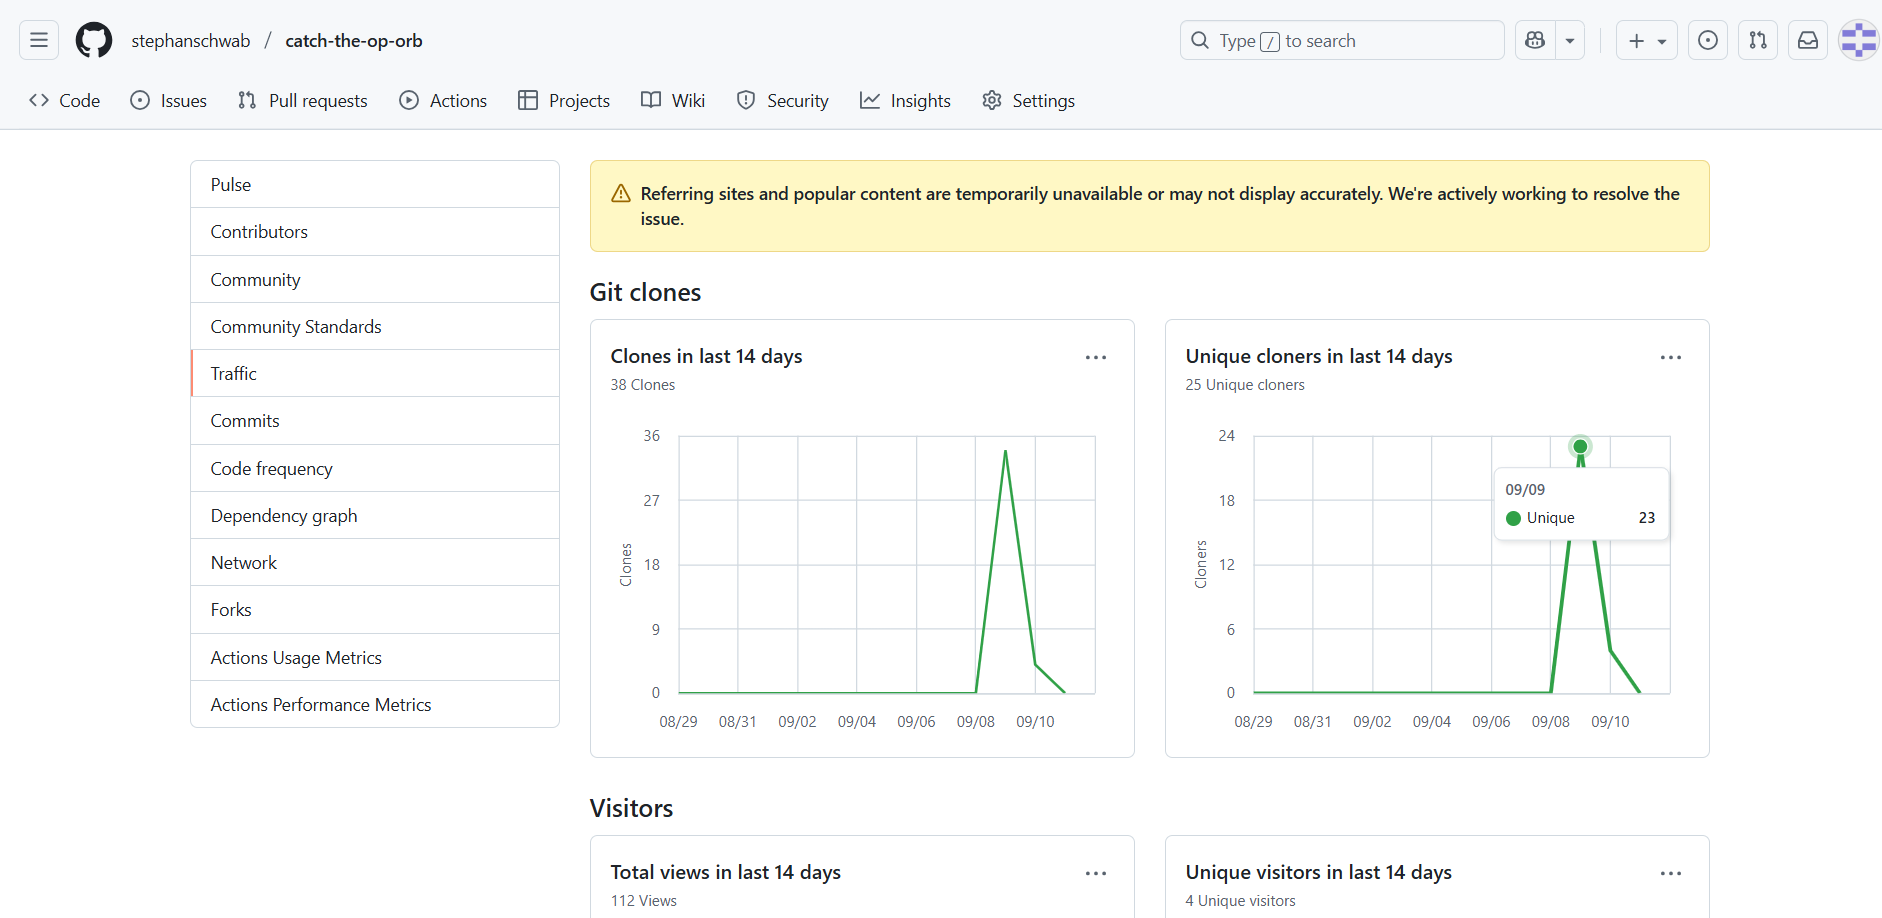Open options menu for Unique cloners chart
Viewport: 1882px width, 918px height.
tap(1671, 357)
